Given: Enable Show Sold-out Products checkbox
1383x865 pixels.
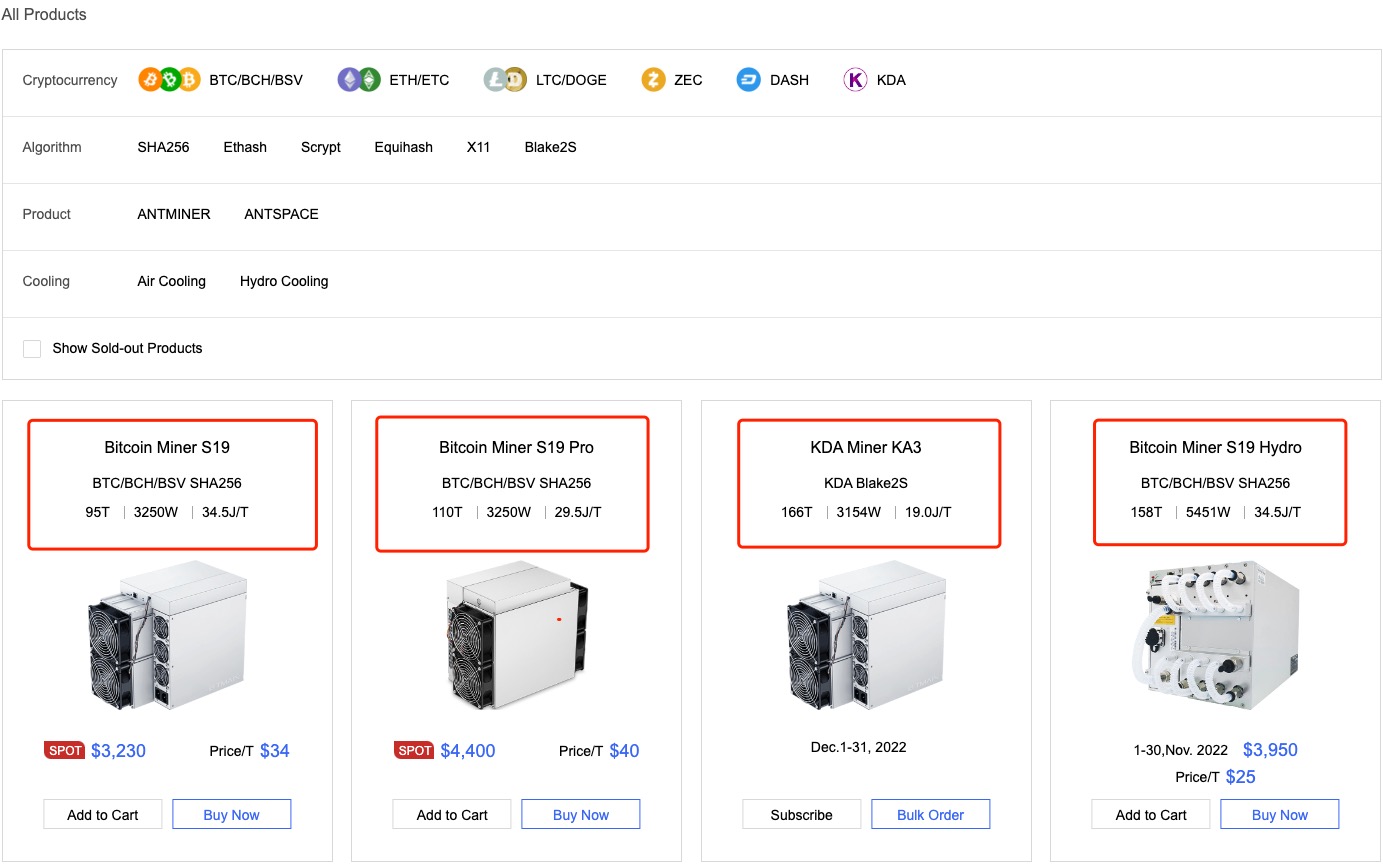Looking at the screenshot, I should [32, 348].
